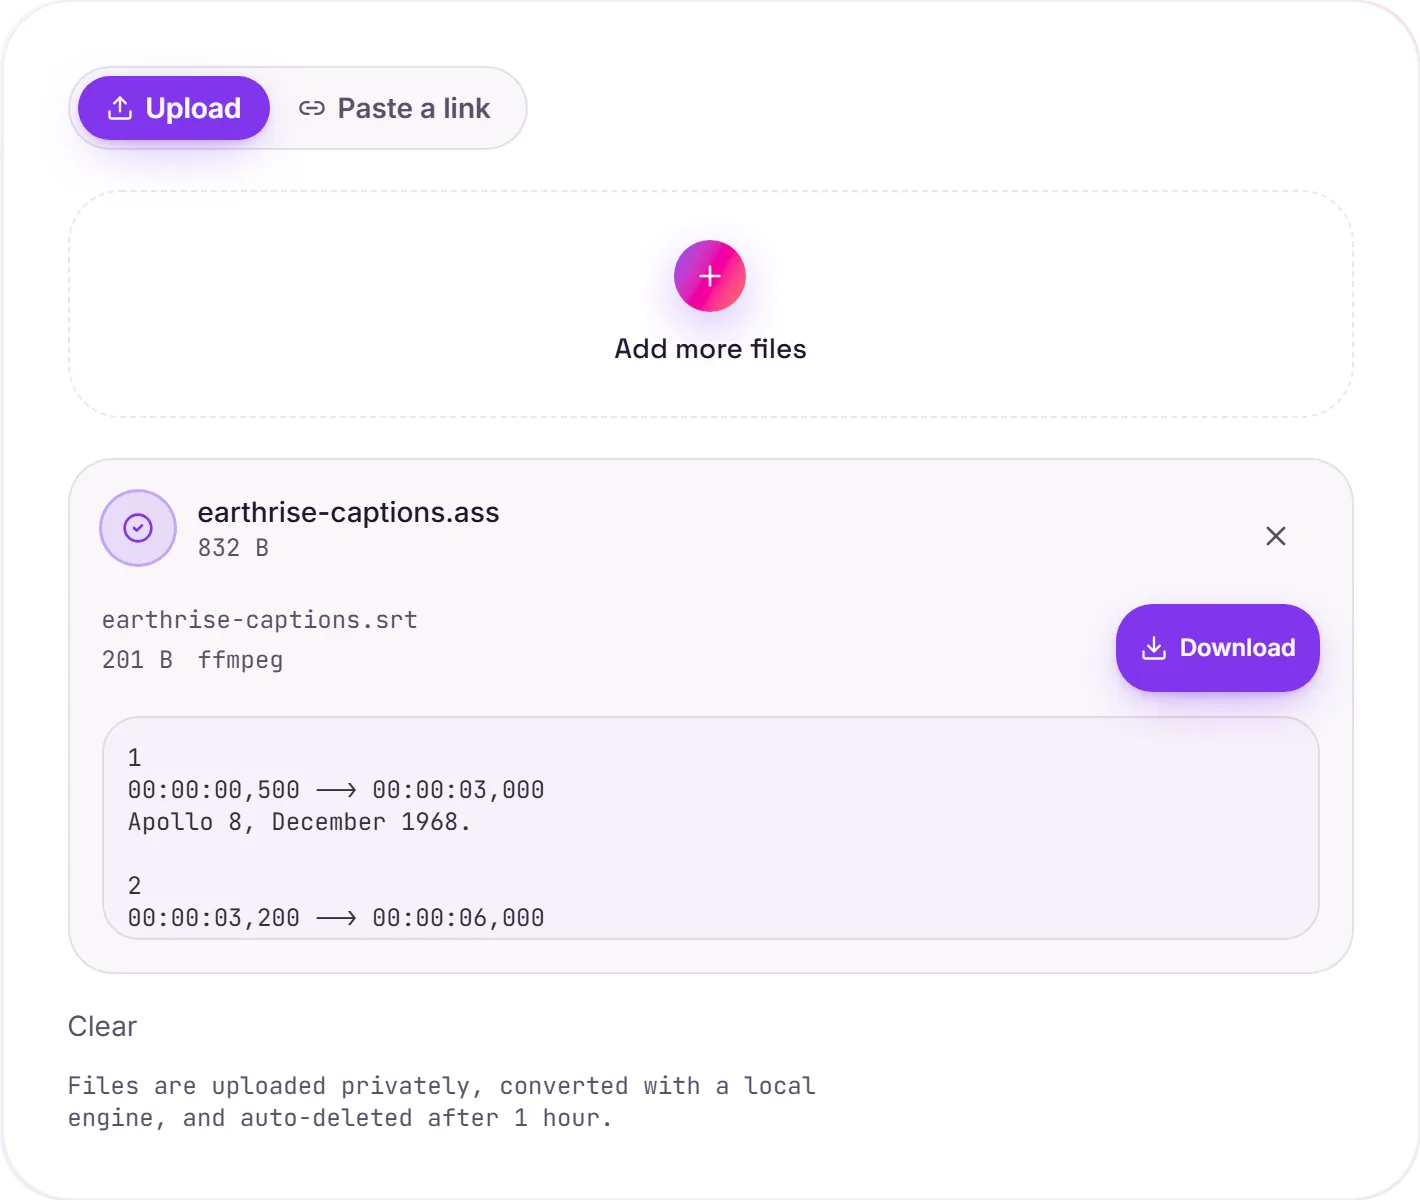The width and height of the screenshot is (1420, 1200).
Task: Click the ffmpeg engine label
Action: (240, 660)
